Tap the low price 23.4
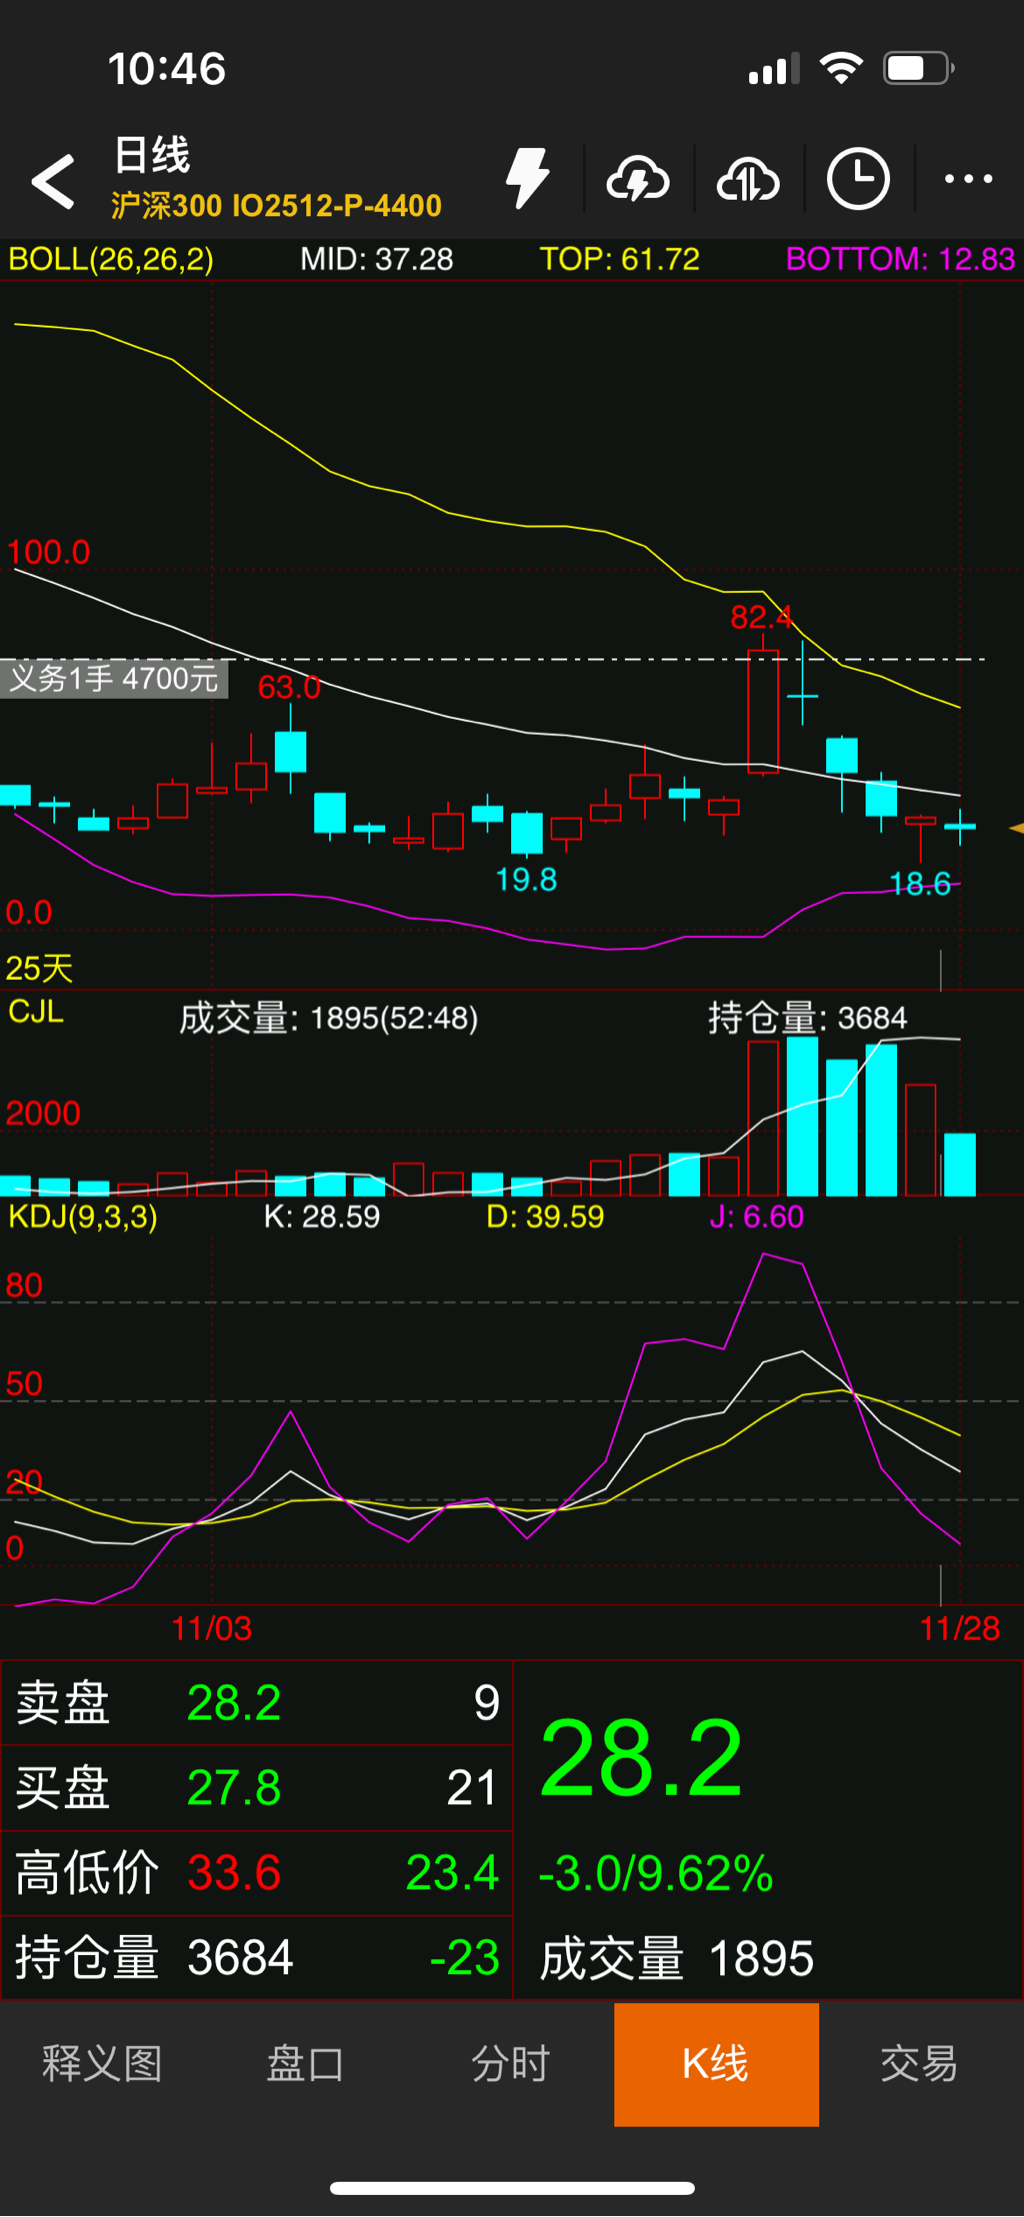 [x=452, y=1873]
